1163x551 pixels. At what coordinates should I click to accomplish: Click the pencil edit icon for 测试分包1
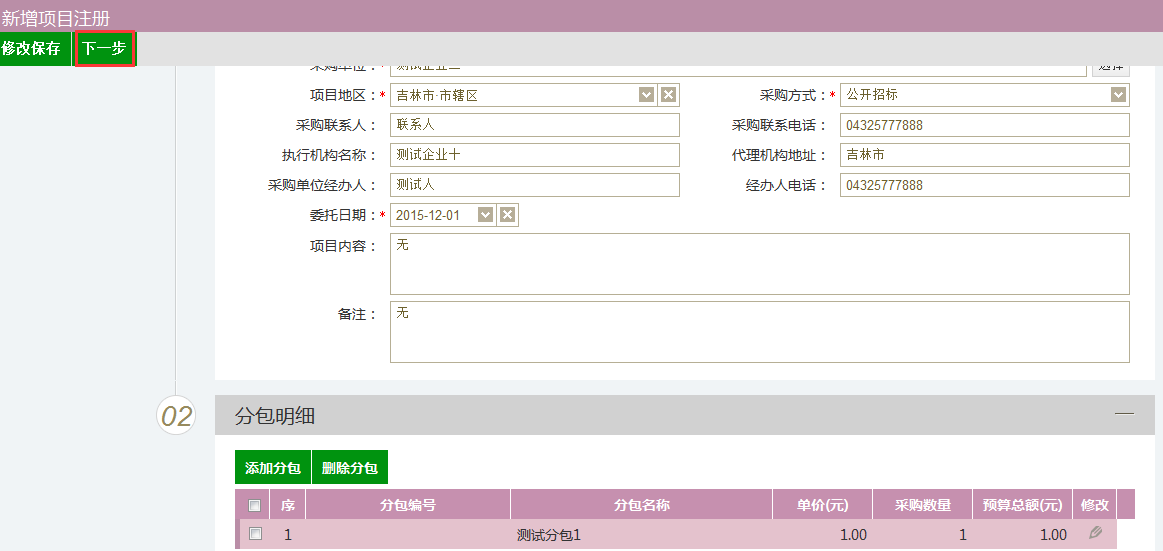click(1095, 533)
